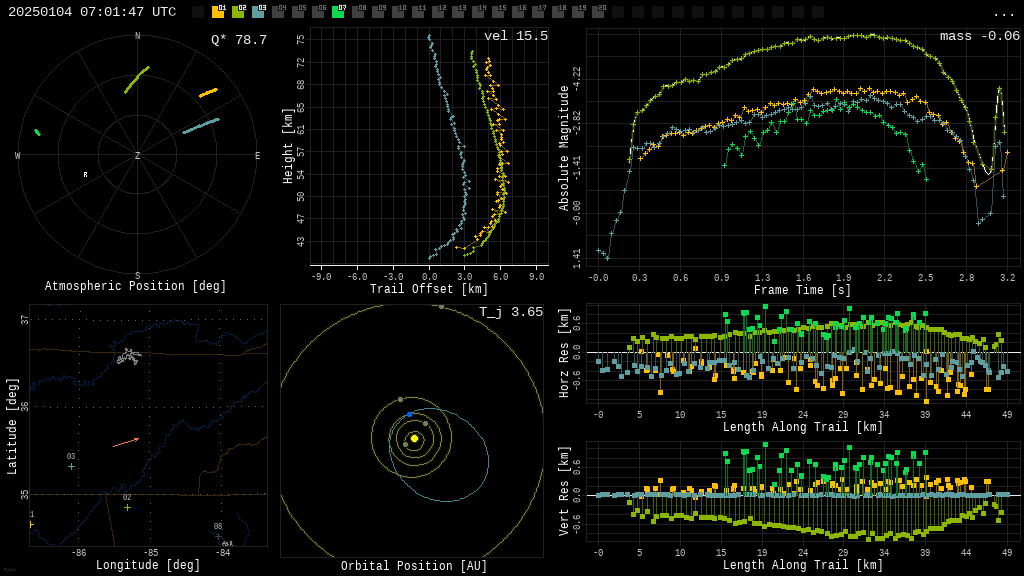This screenshot has width=1024, height=576.
Task: Toggle the orange station 01 box
Action: 218,12
